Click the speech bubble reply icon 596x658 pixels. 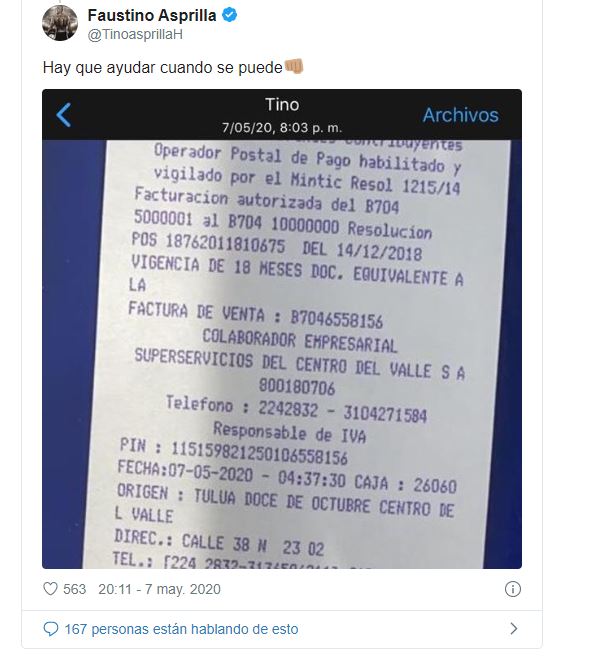click(51, 629)
